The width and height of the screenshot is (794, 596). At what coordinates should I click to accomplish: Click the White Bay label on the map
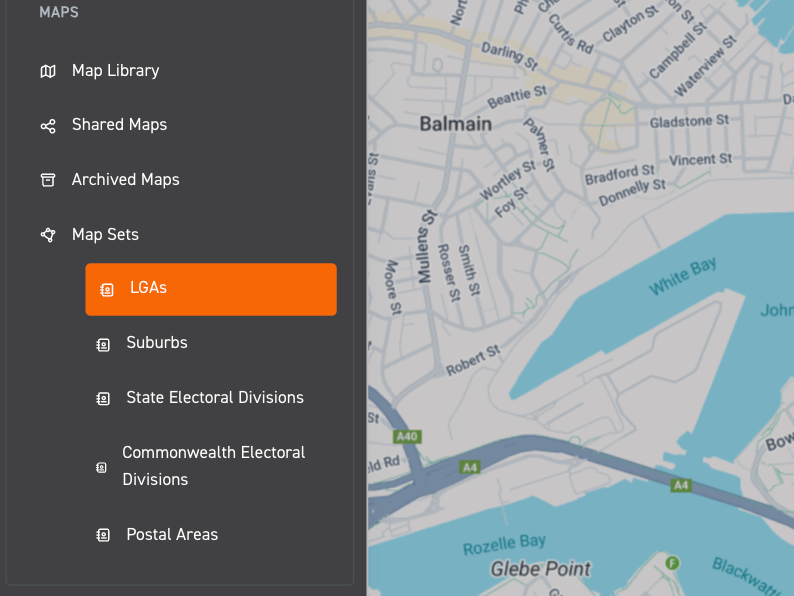tap(683, 275)
